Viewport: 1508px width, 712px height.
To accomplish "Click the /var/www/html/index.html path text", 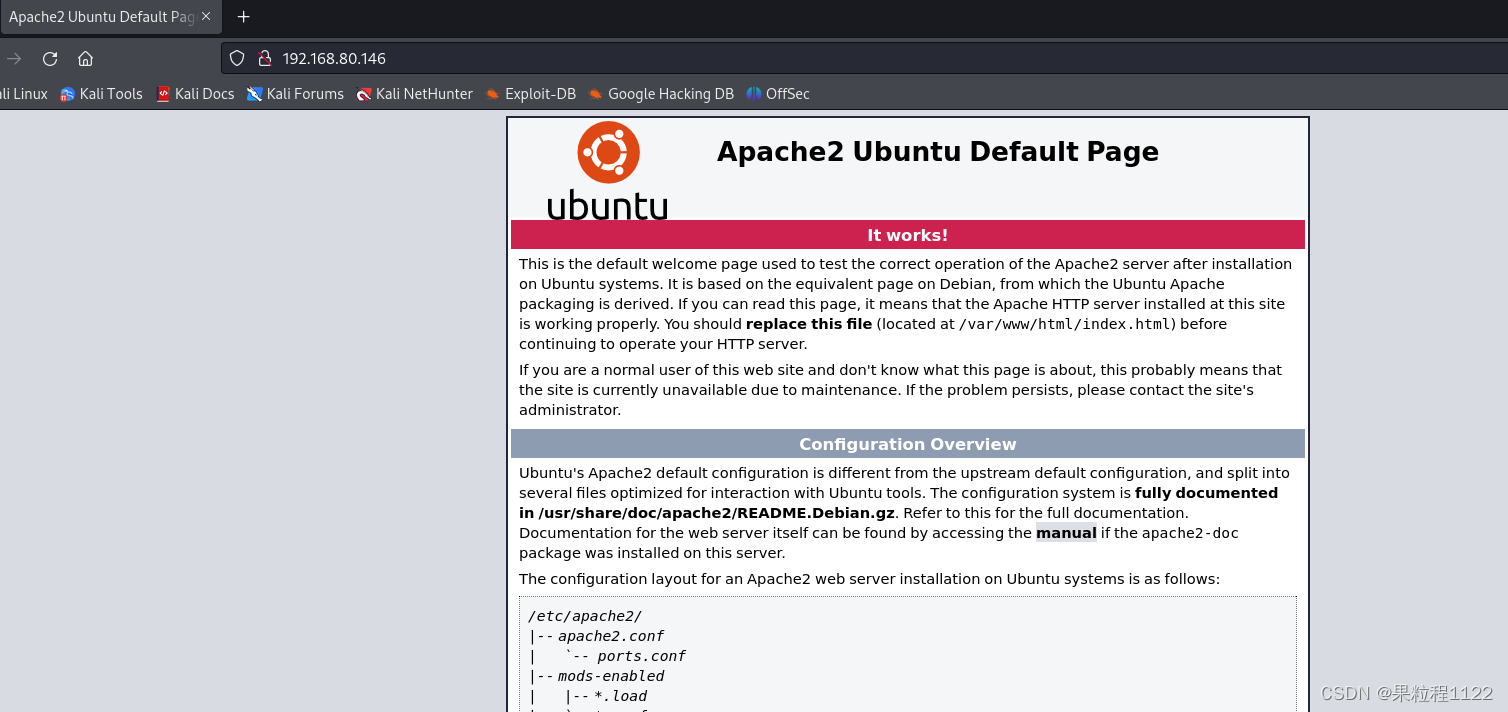I will (x=1065, y=324).
